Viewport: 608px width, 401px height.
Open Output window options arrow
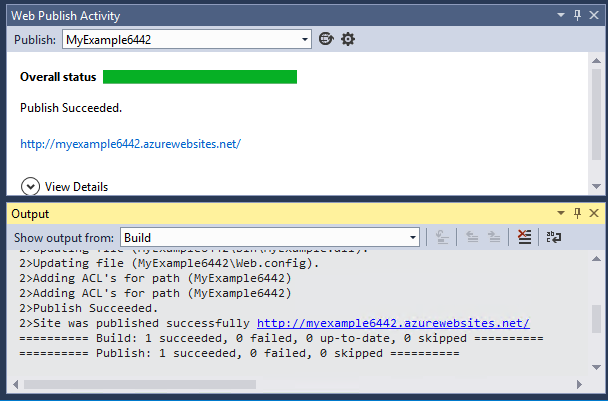coord(561,213)
